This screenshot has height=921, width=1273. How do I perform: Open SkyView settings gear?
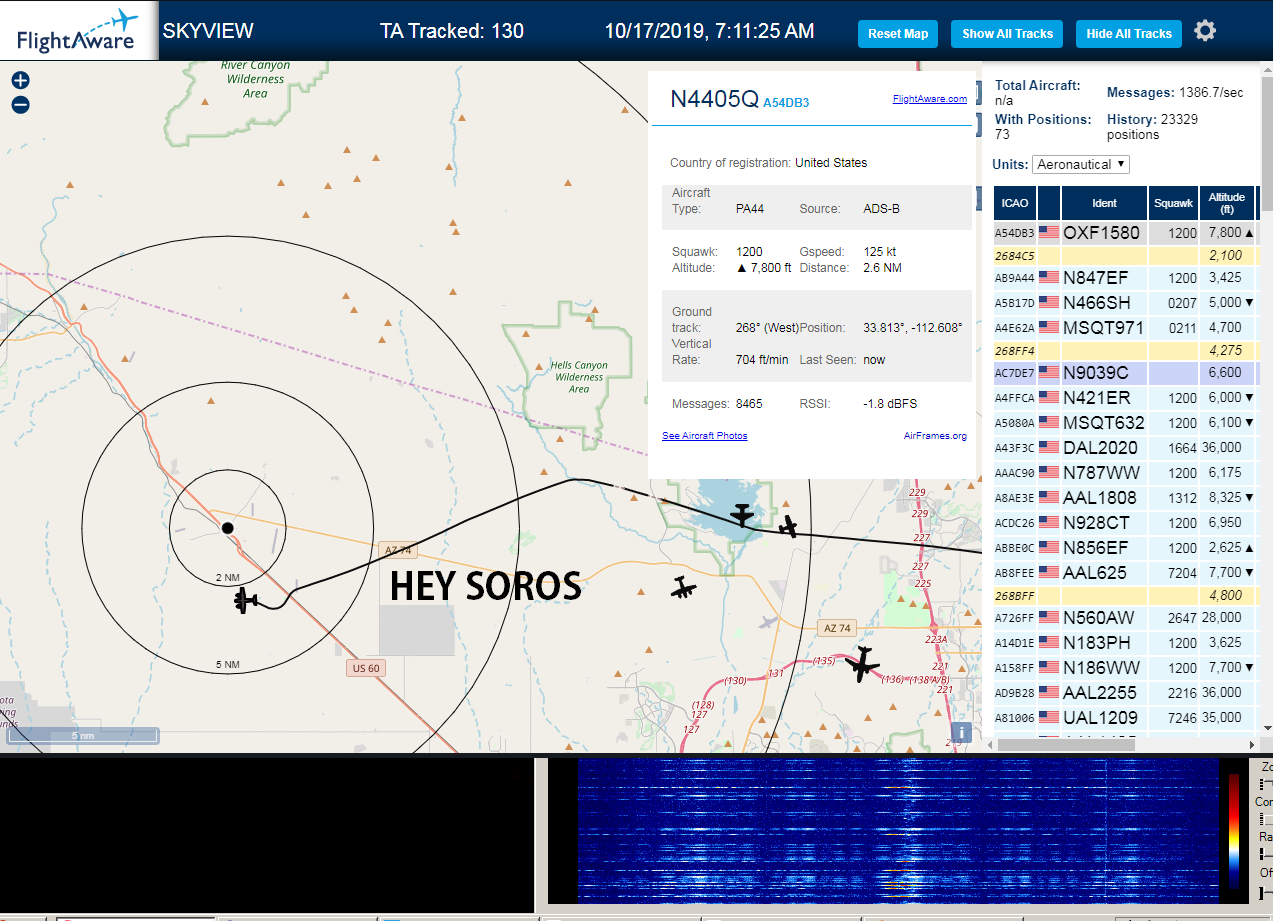click(x=1205, y=31)
